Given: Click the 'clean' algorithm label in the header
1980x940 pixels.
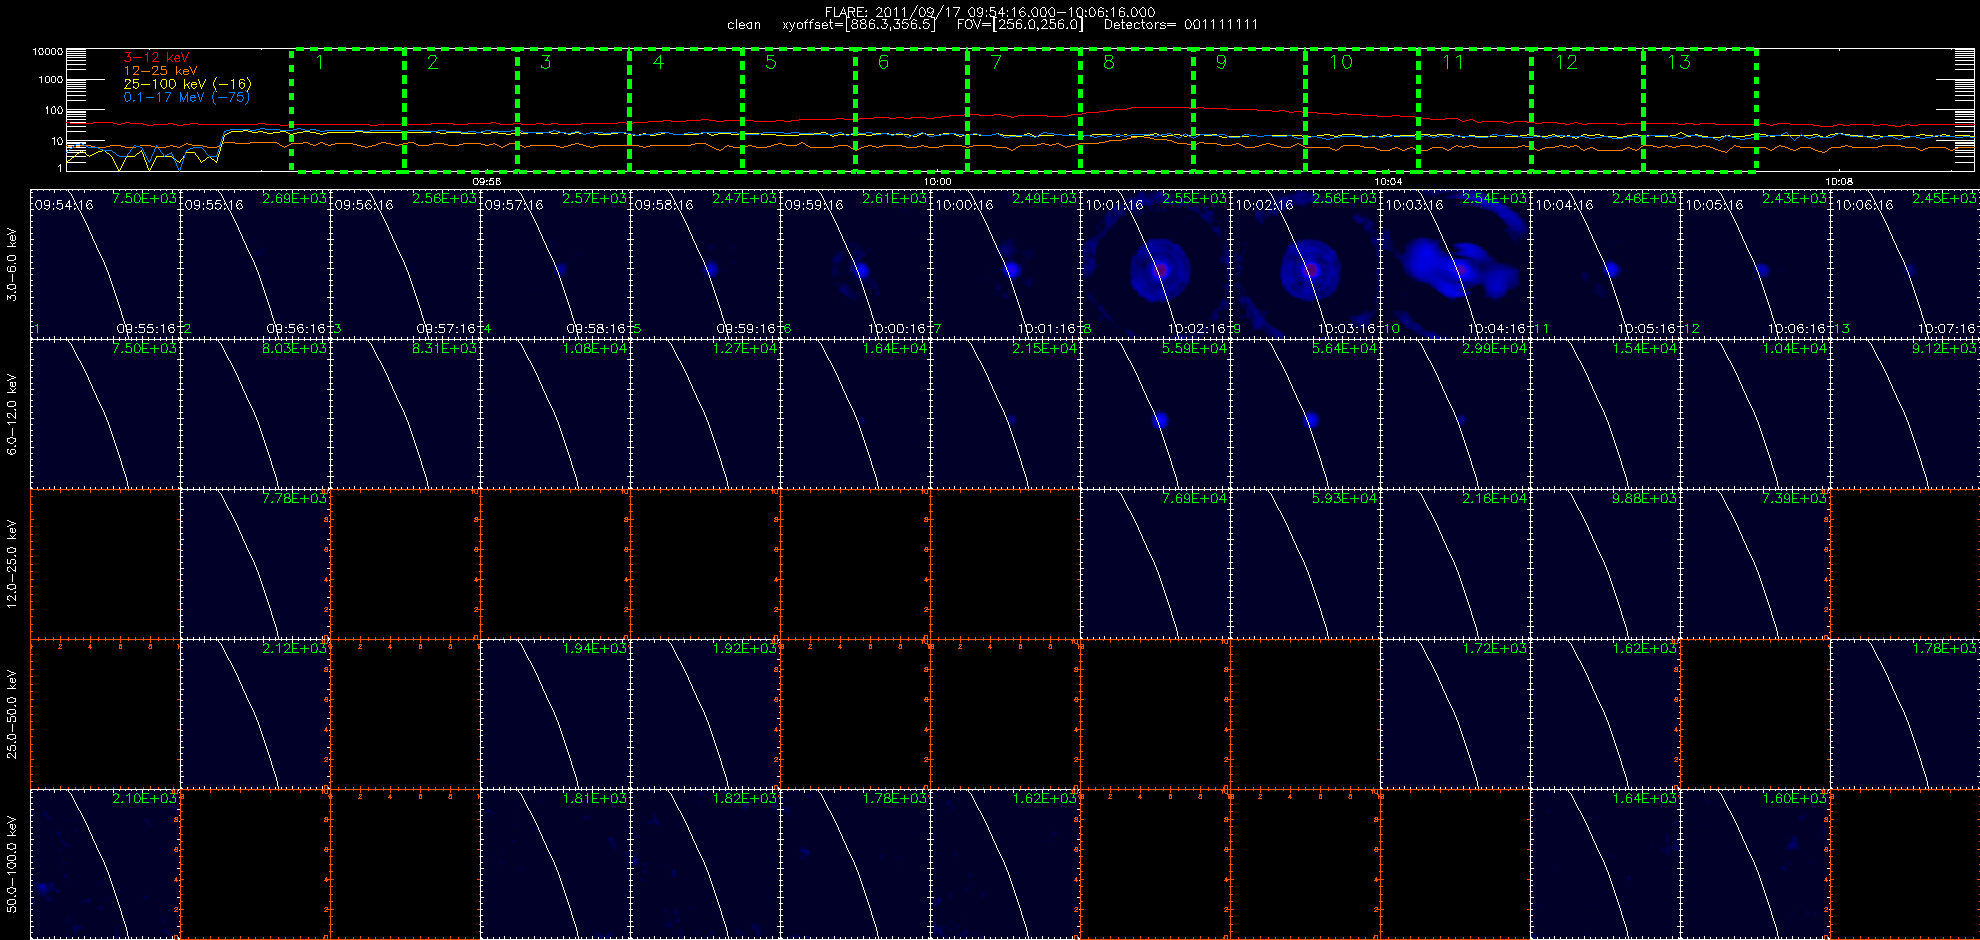Looking at the screenshot, I should tap(744, 25).
